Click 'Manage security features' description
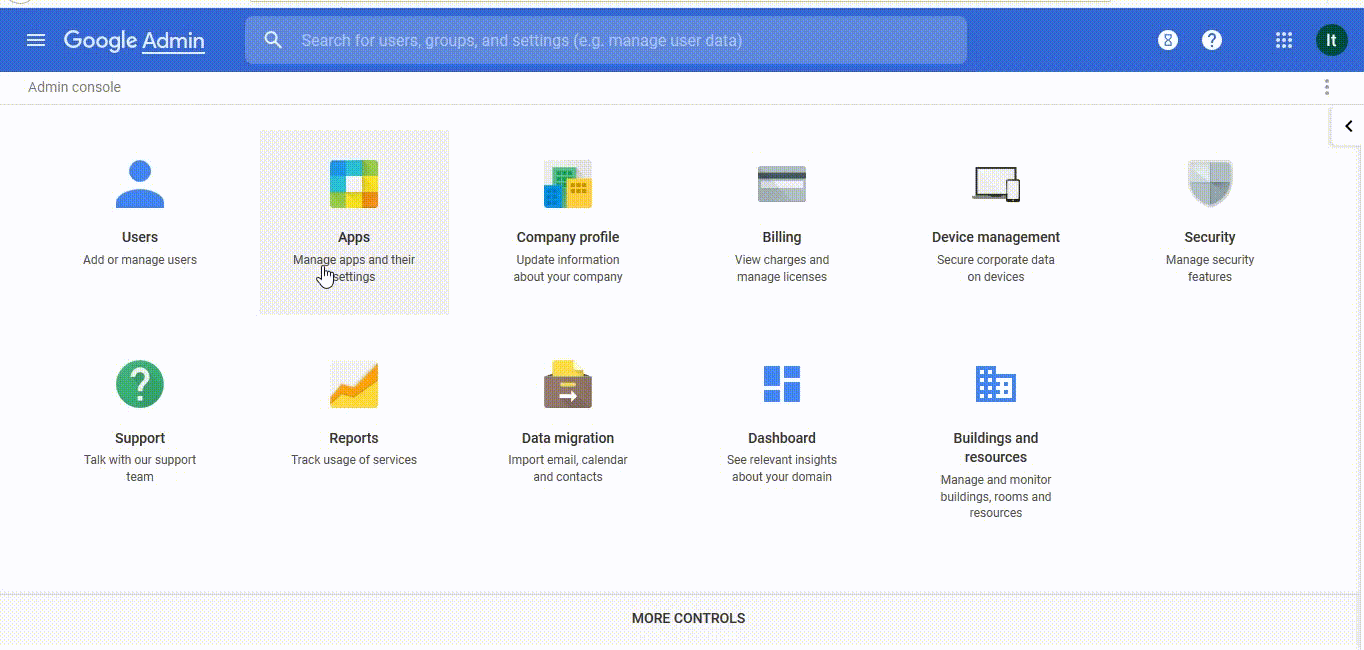 1210,268
